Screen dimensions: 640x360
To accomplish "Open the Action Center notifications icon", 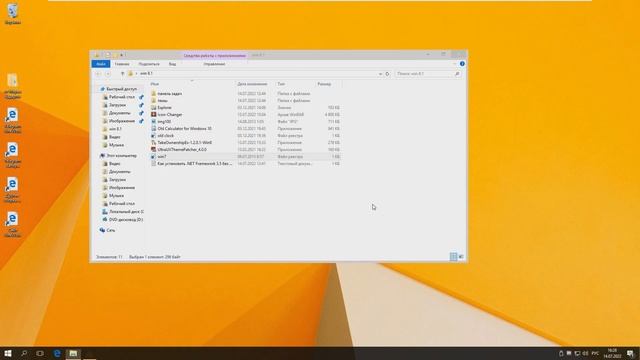I will pos(630,353).
